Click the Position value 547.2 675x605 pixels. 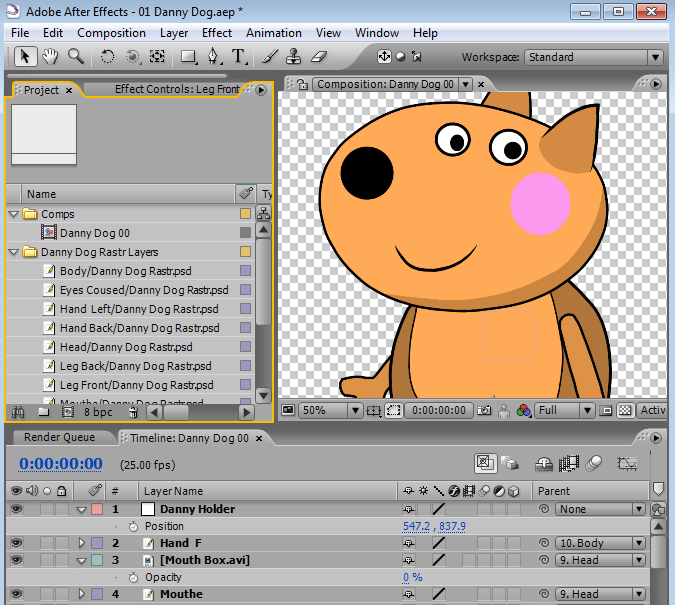tap(416, 526)
